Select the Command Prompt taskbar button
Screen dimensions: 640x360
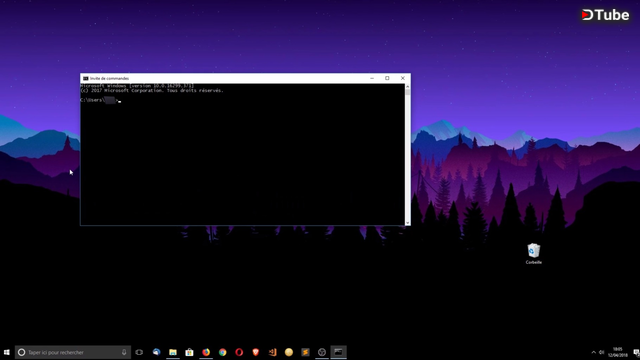338,352
